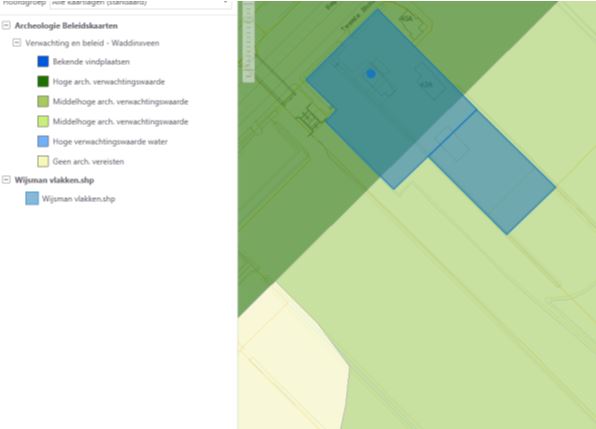
Task: Collapse the Archeologie Beleidskaarten group
Action: [6, 25]
